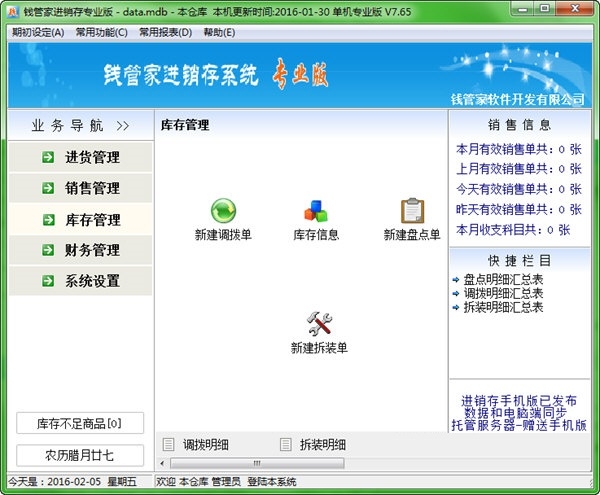Select 财务管理 in the navigation
600x495 pixels.
pyautogui.click(x=81, y=250)
